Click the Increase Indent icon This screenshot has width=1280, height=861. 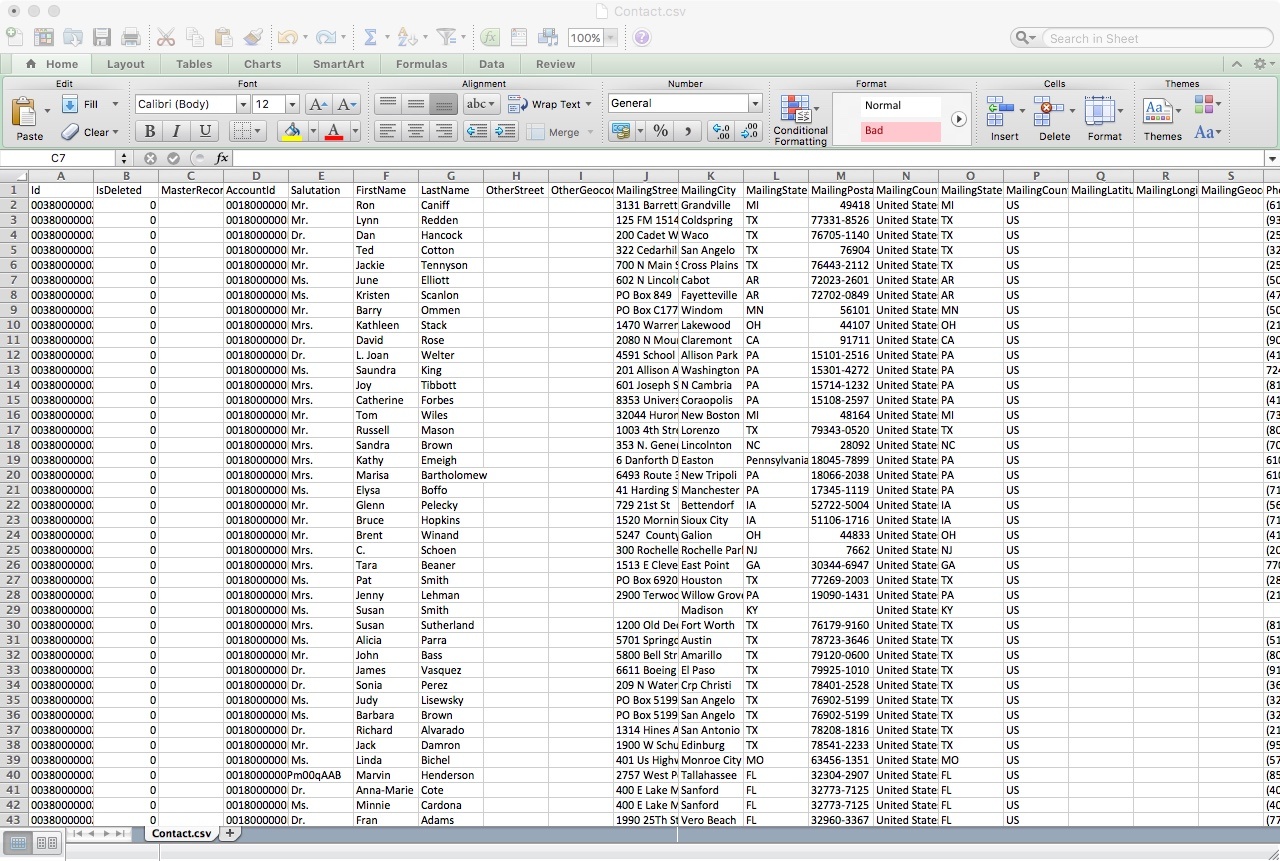coord(506,131)
